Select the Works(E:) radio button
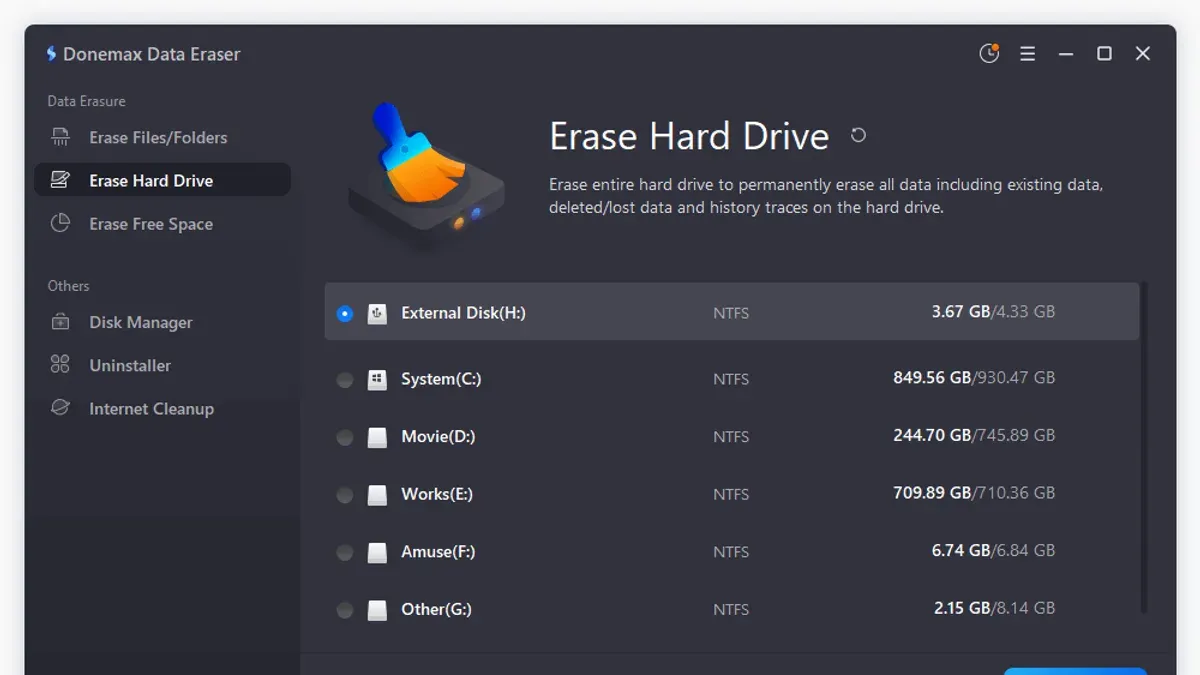Viewport: 1200px width, 675px height. pos(345,495)
